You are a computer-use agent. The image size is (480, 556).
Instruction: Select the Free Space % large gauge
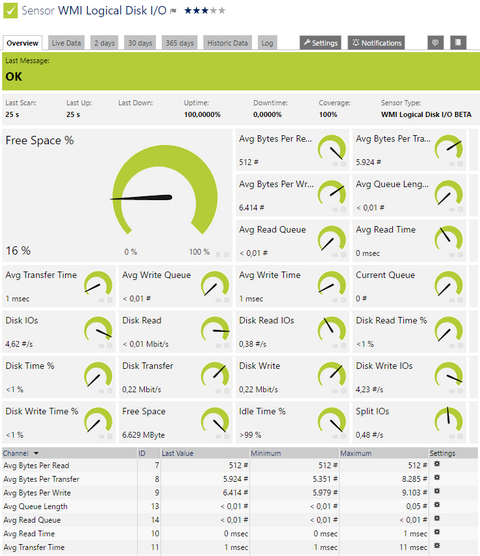[117, 195]
